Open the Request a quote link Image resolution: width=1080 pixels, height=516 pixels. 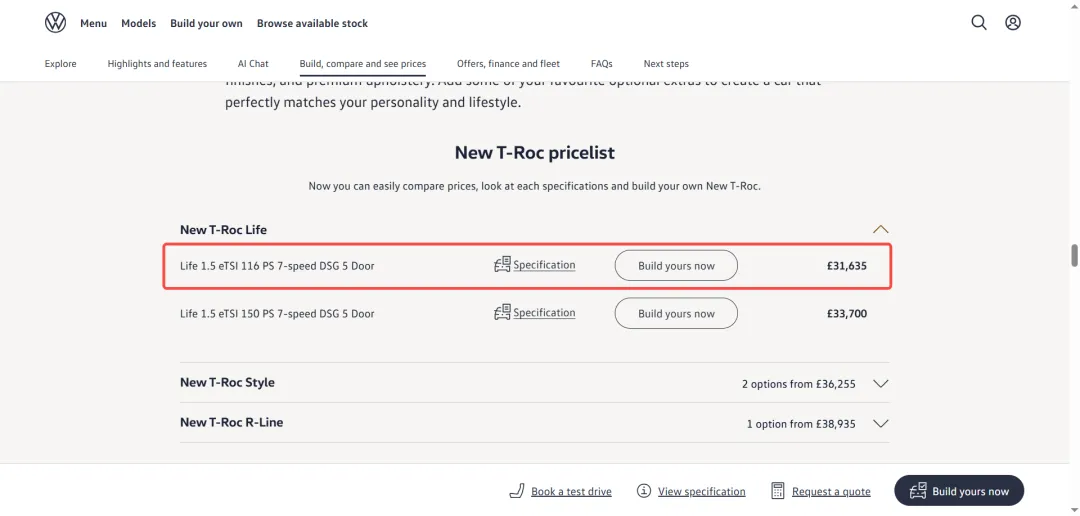831,492
